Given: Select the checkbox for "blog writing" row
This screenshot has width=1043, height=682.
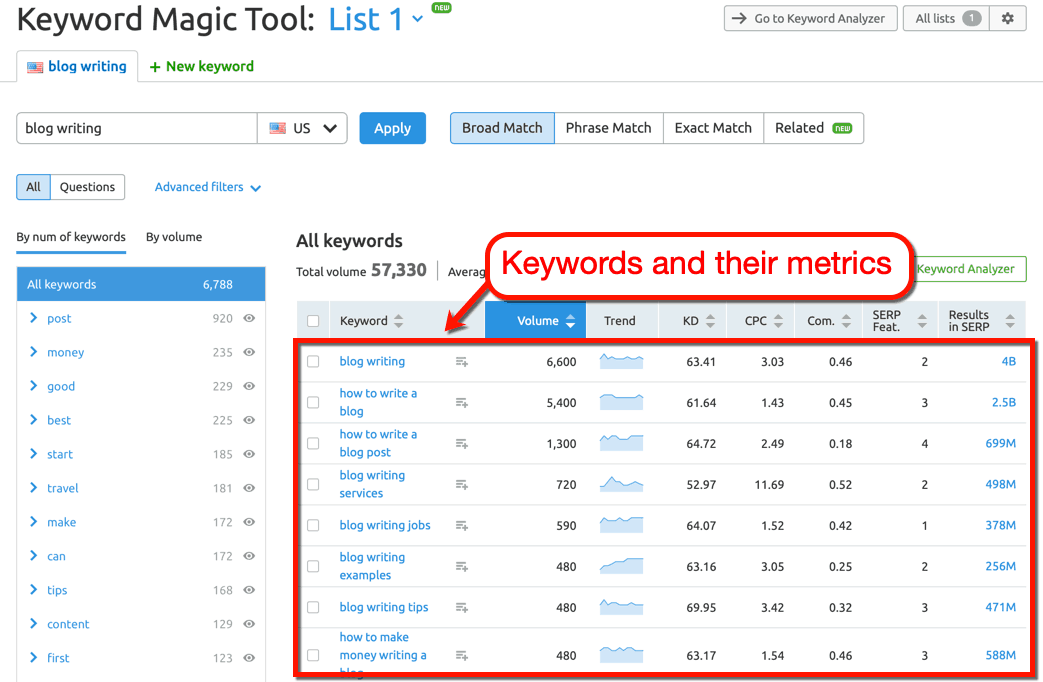Looking at the screenshot, I should point(313,361).
